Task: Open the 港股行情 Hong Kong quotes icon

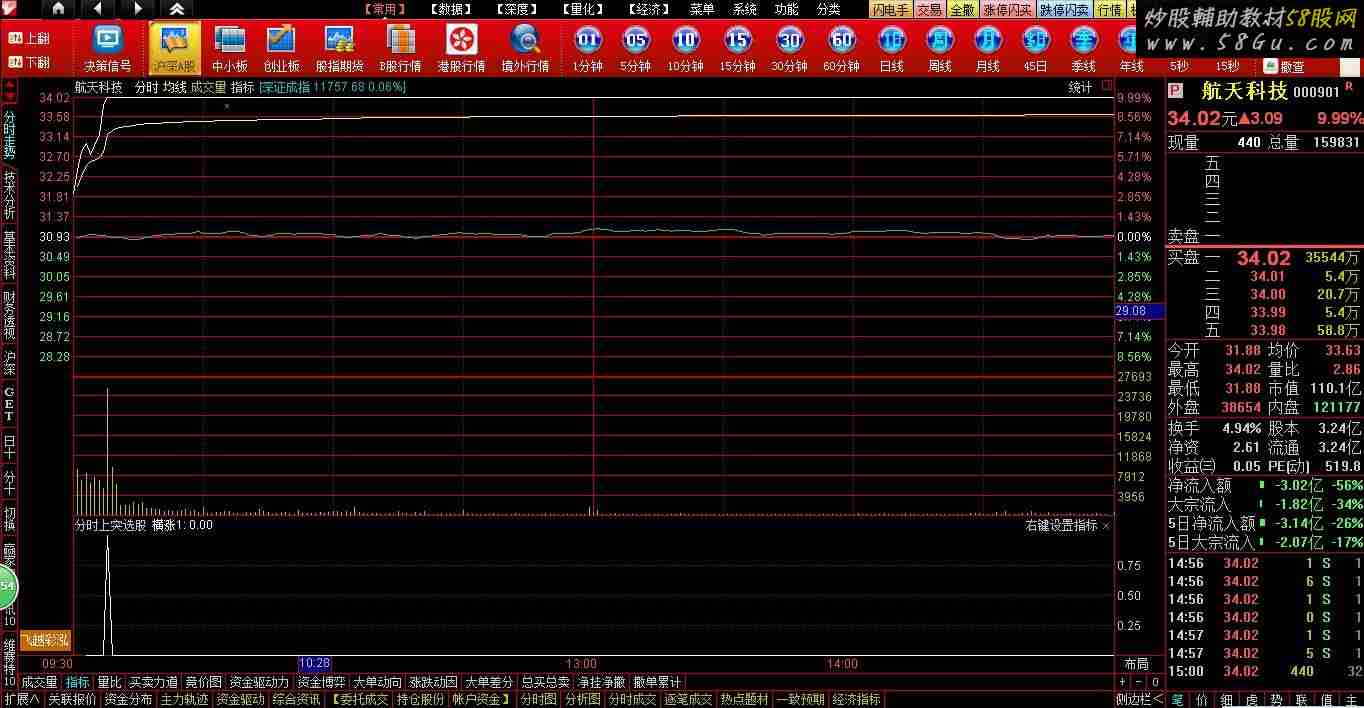Action: pos(461,48)
